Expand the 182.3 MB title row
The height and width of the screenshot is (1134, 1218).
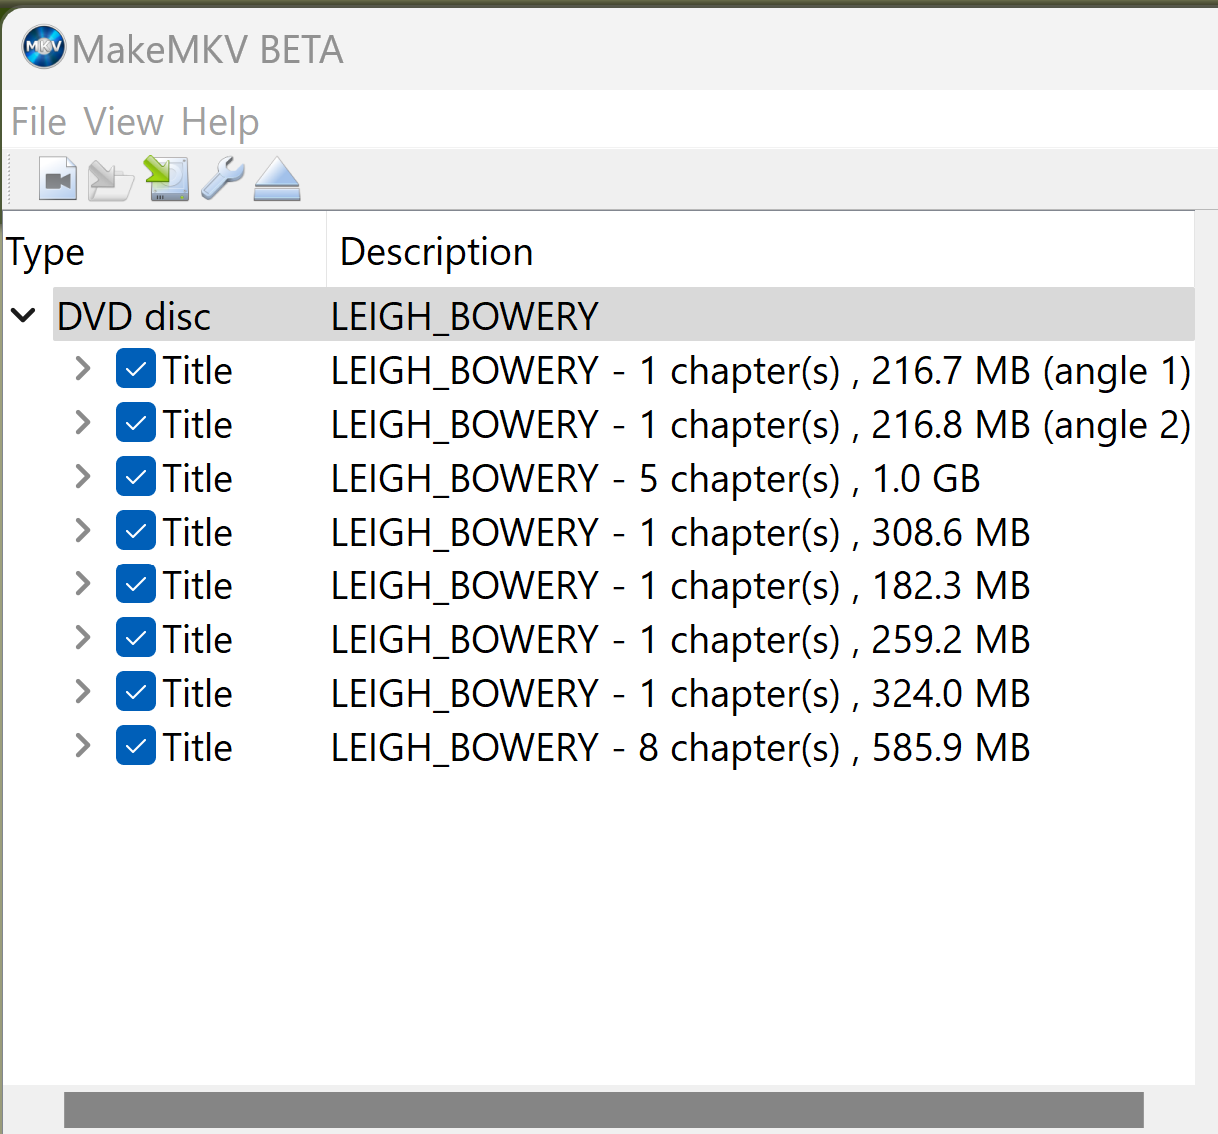(83, 584)
